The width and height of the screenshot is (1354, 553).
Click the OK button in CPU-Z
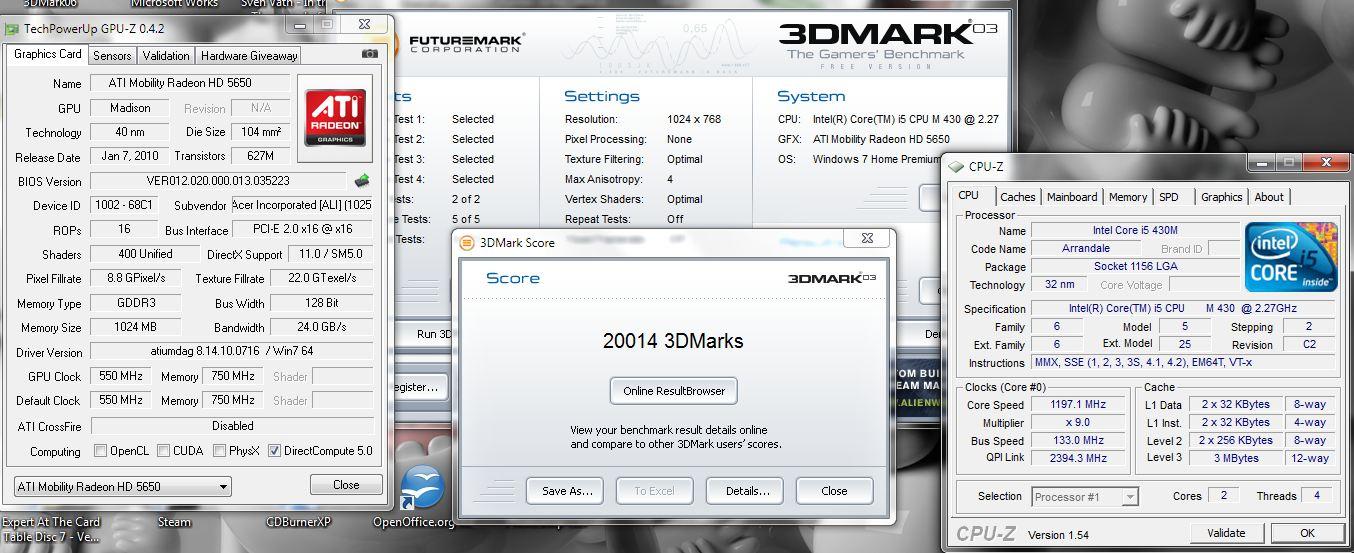tap(1306, 533)
